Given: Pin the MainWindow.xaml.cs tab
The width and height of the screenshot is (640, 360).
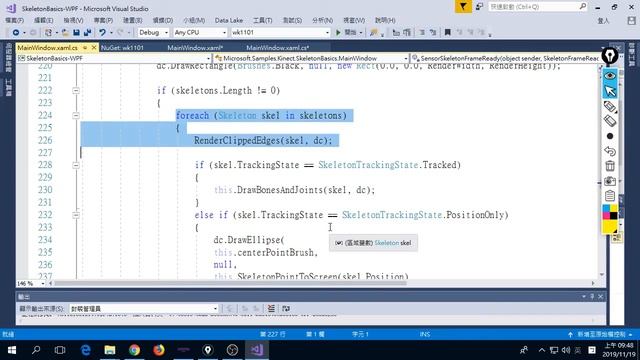Looking at the screenshot, I should pos(85,48).
